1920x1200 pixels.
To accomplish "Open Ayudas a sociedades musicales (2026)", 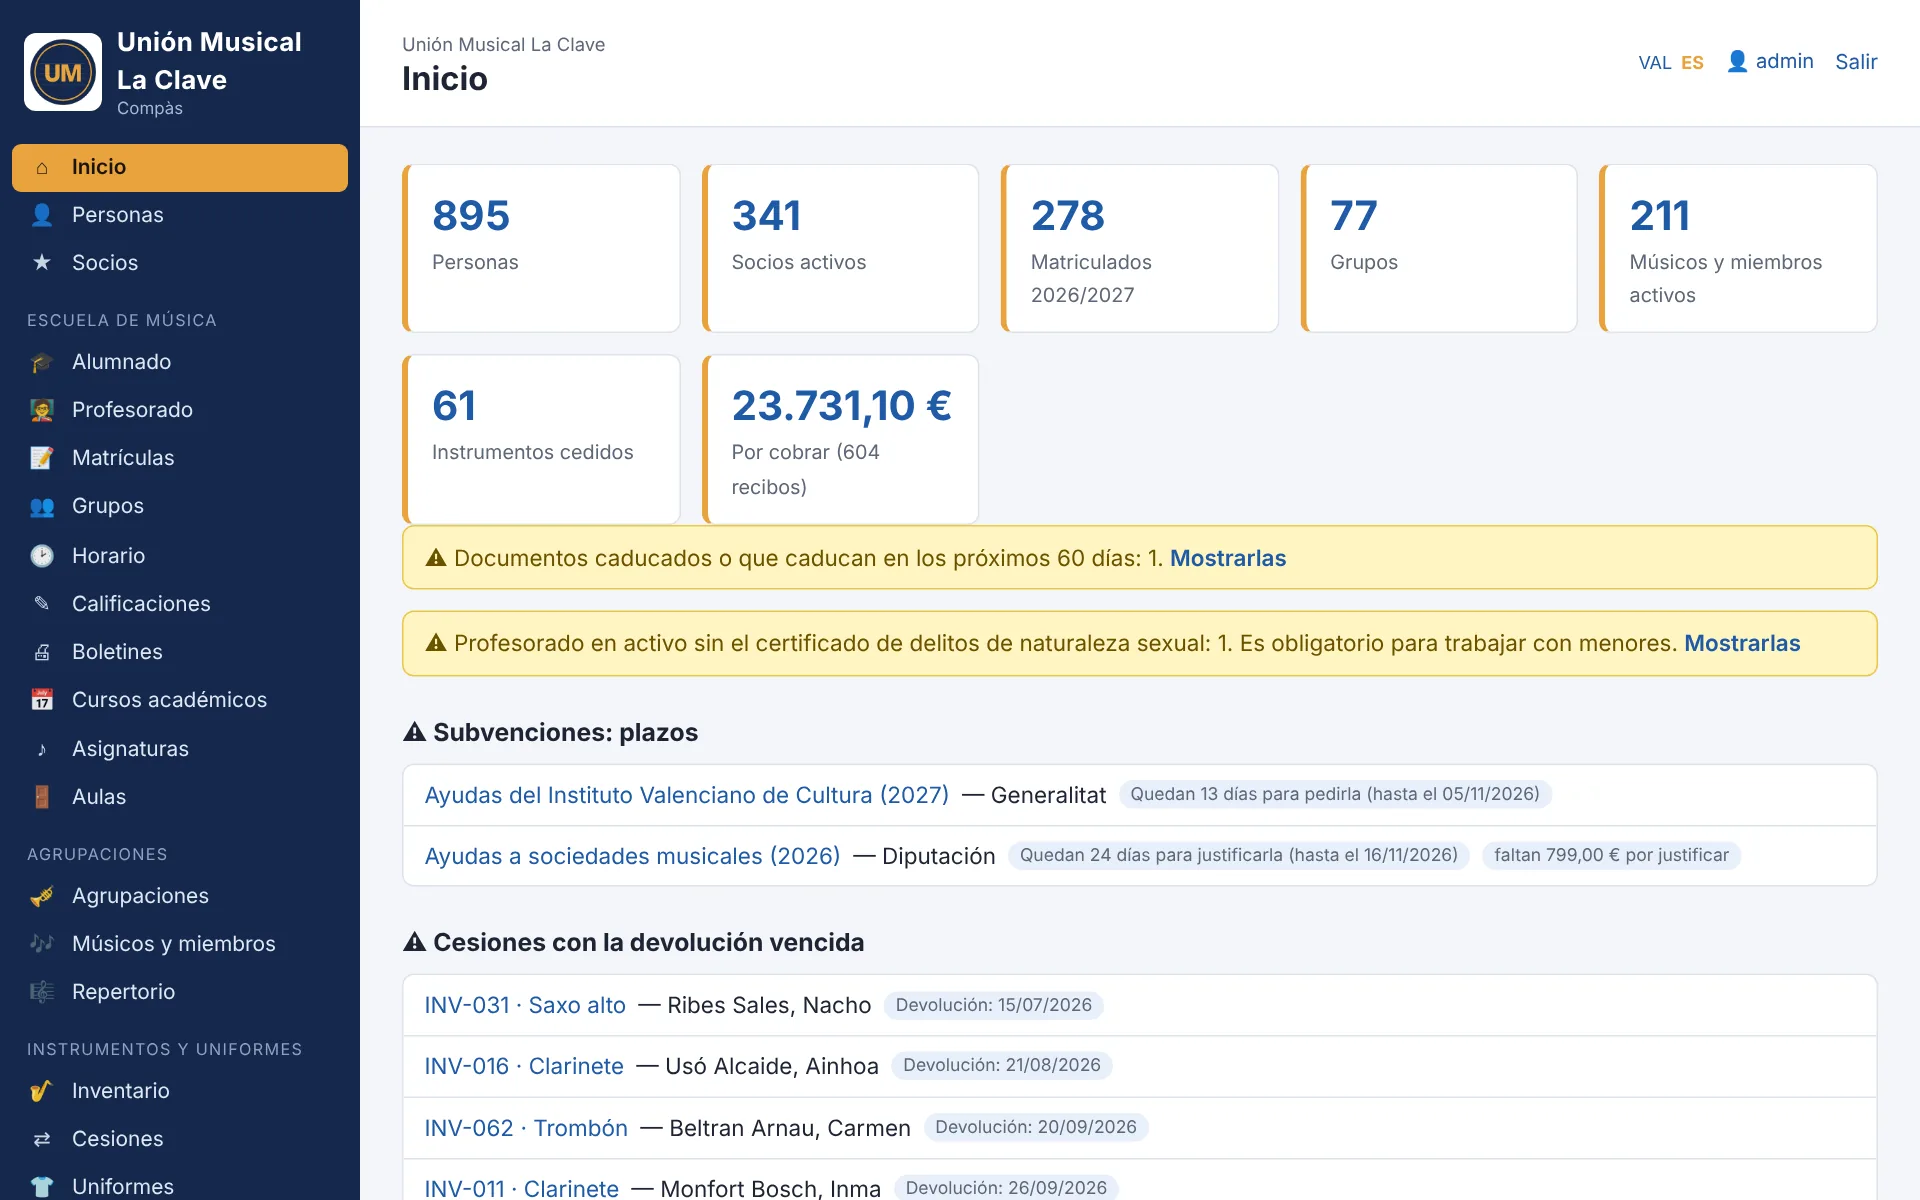I will (632, 856).
